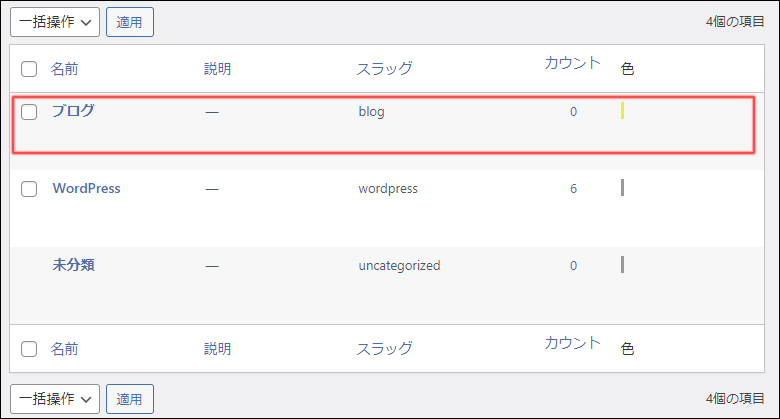Toggle the select-all checkbox in the table header
Image resolution: width=780 pixels, height=419 pixels.
tap(29, 69)
